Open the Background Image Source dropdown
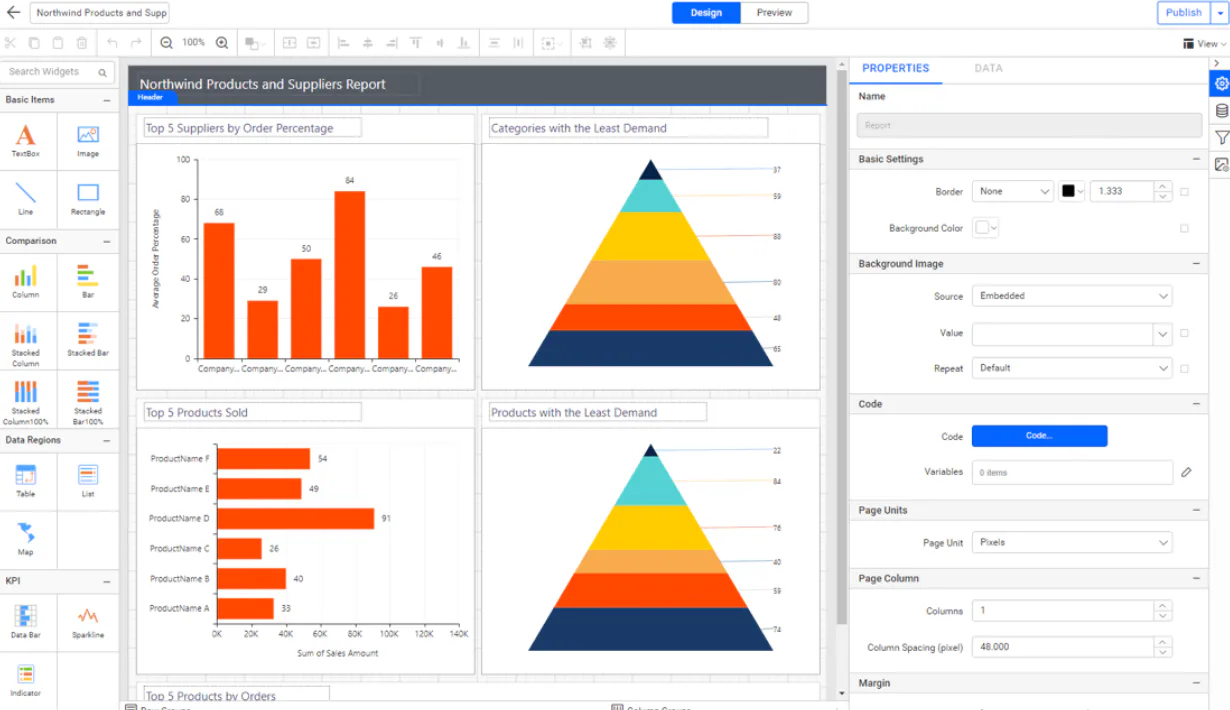 1071,296
